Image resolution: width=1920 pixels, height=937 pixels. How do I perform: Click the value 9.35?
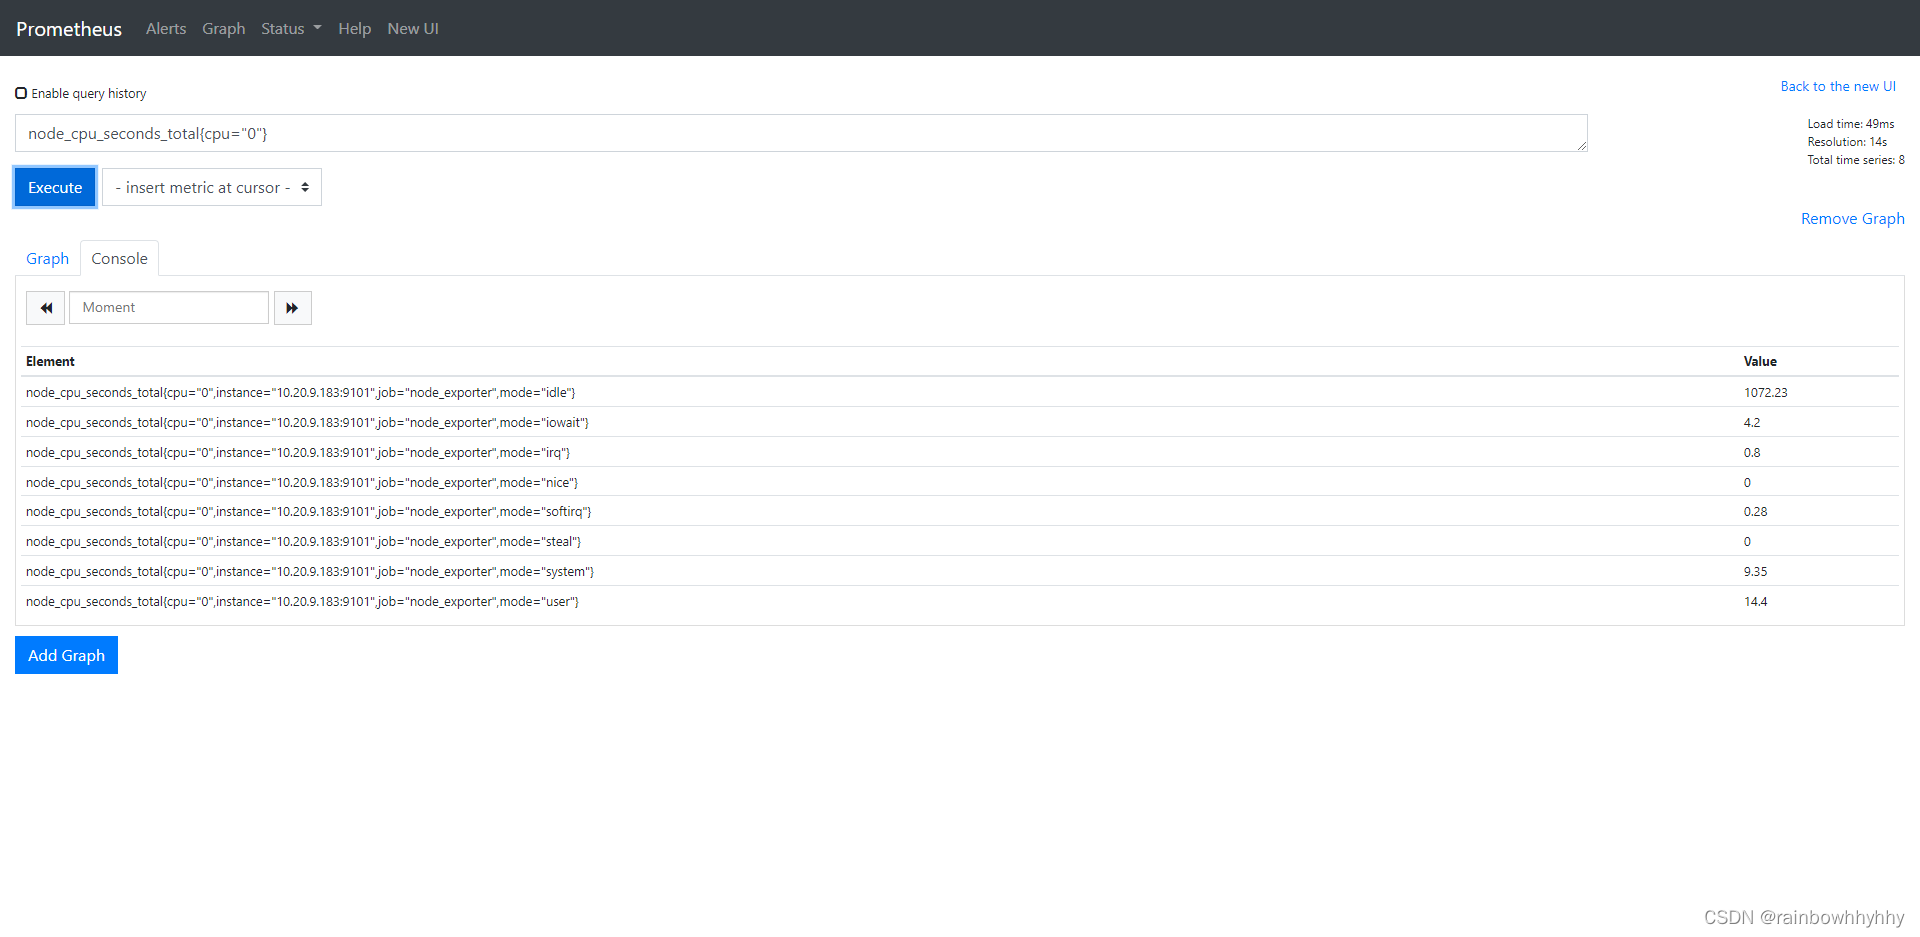tap(1755, 571)
